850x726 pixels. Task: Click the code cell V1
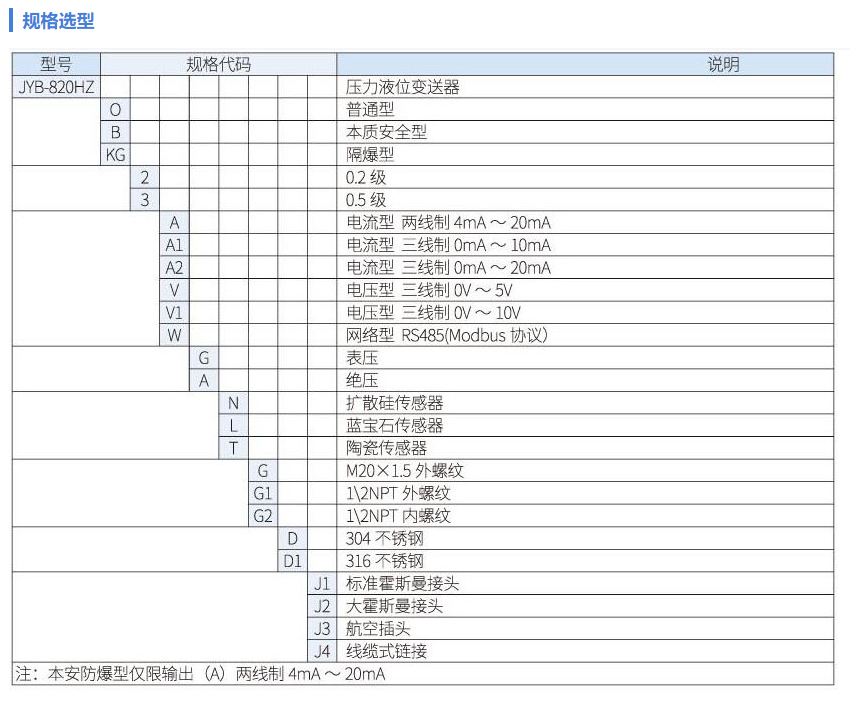(x=175, y=312)
